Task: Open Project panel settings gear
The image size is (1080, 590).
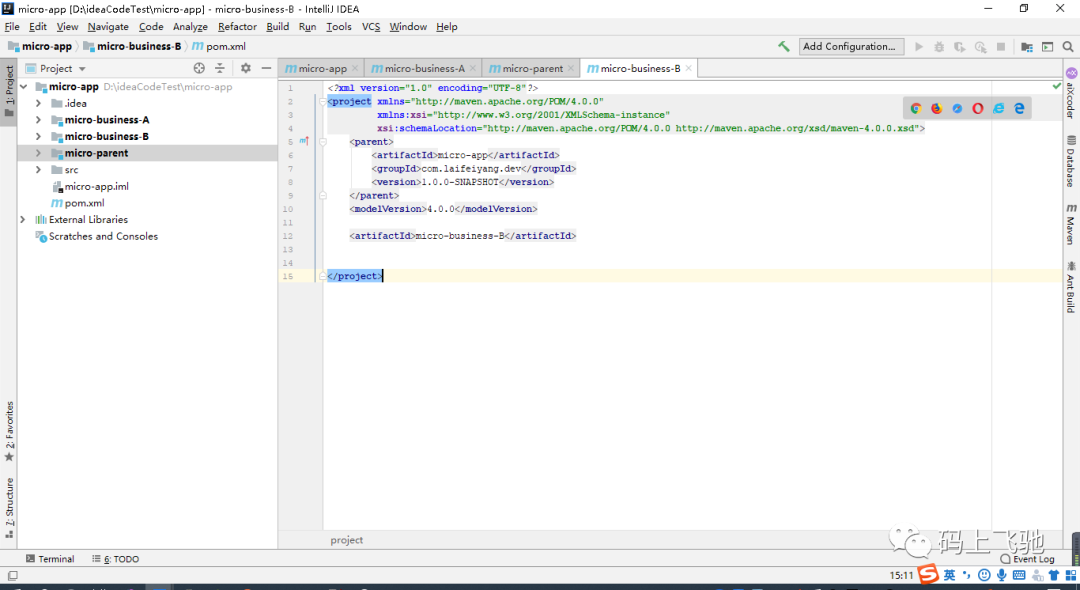Action: click(246, 68)
